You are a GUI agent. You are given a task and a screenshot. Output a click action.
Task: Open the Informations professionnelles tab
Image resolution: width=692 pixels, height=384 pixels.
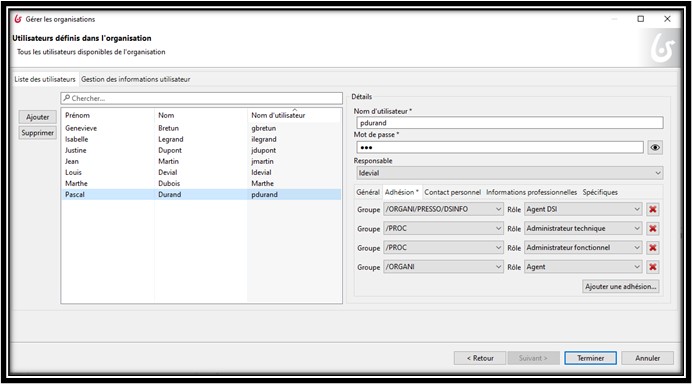pyautogui.click(x=531, y=192)
